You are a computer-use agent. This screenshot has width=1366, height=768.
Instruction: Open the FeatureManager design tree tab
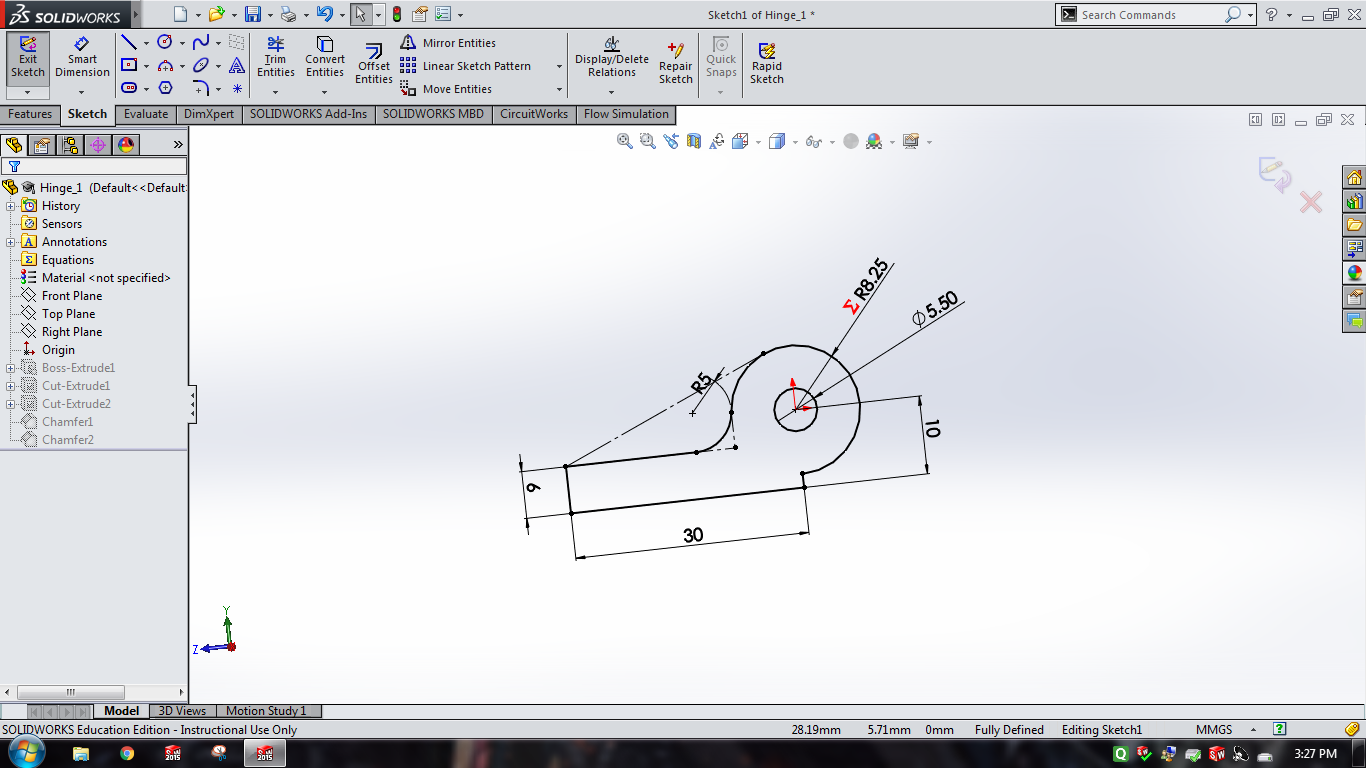tap(13, 144)
